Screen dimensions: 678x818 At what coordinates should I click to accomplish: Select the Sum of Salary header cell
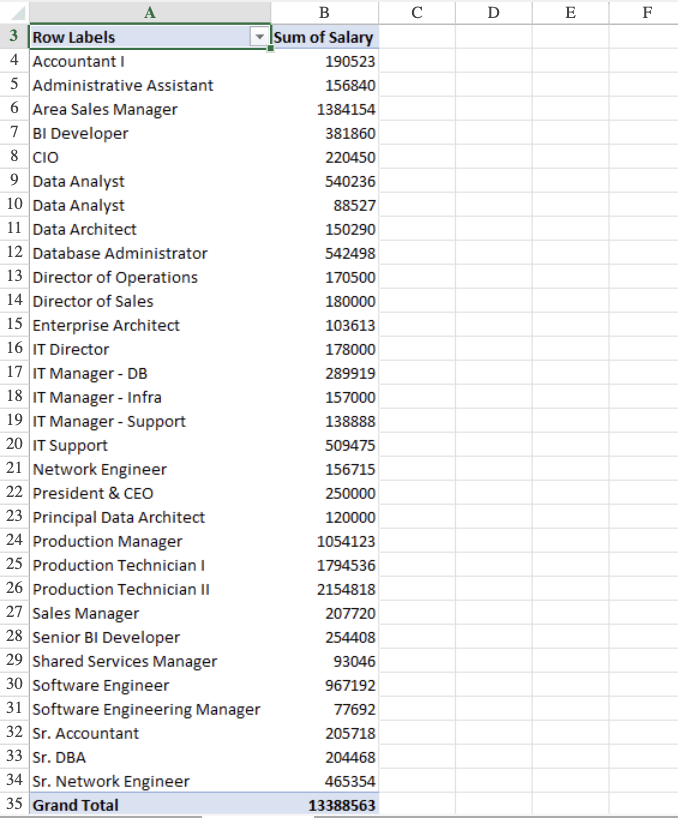(325, 37)
